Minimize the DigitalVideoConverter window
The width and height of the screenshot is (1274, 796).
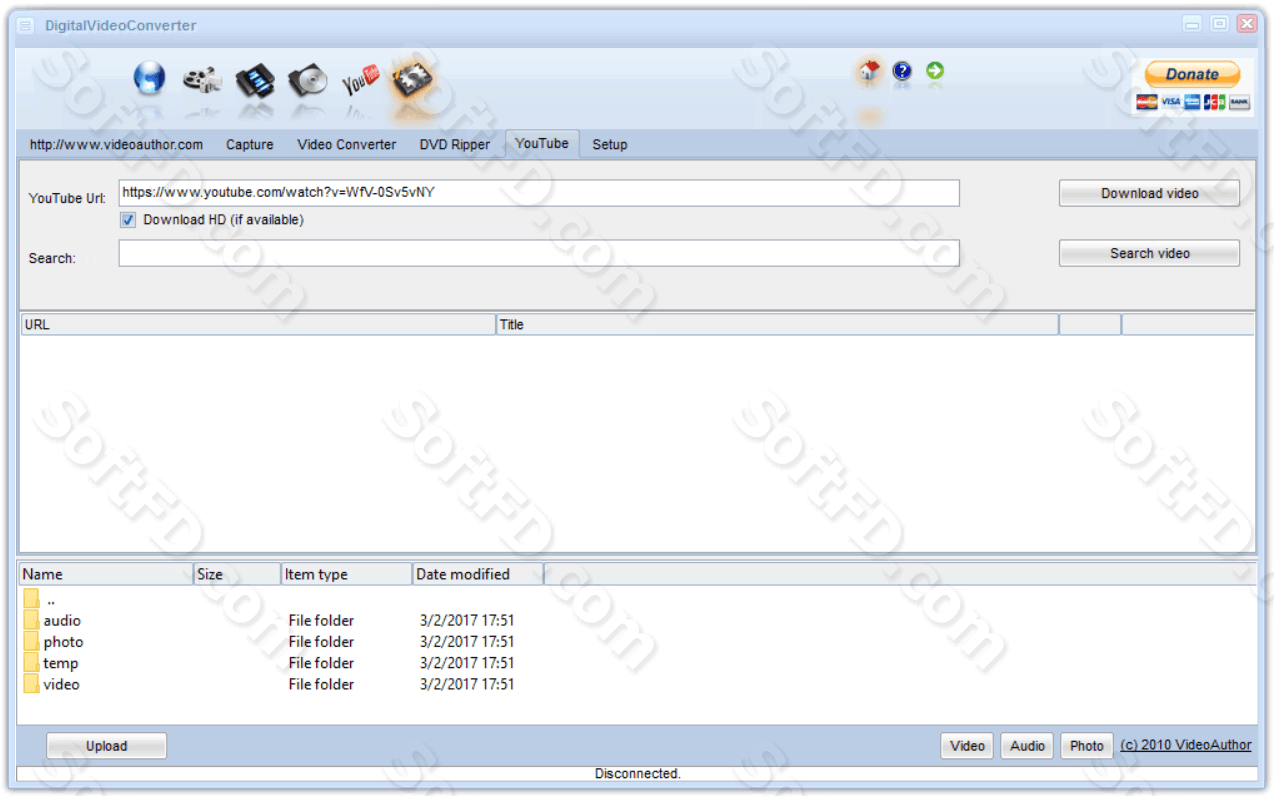[x=1192, y=24]
